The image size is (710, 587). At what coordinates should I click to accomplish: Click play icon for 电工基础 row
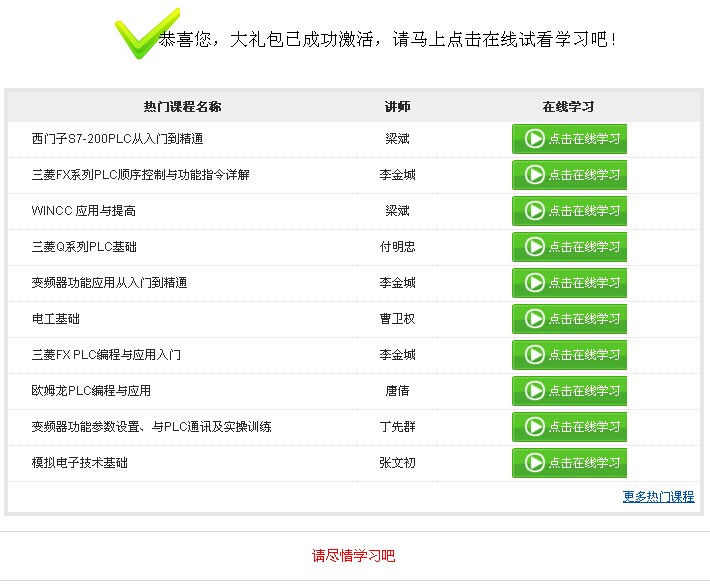[x=535, y=319]
